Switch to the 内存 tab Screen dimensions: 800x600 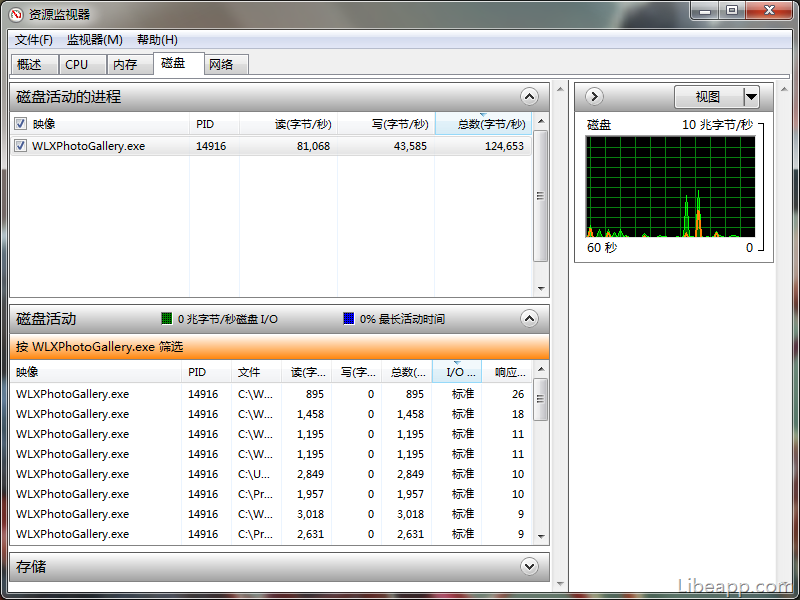(130, 65)
